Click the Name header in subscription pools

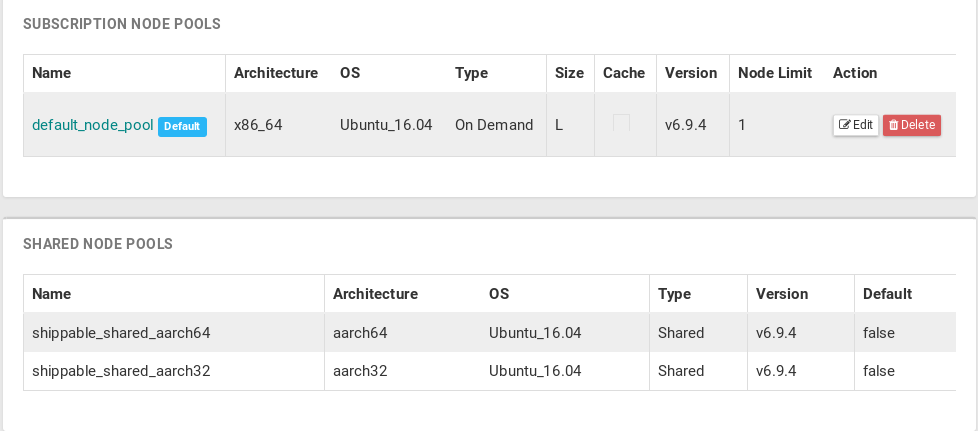[x=51, y=73]
